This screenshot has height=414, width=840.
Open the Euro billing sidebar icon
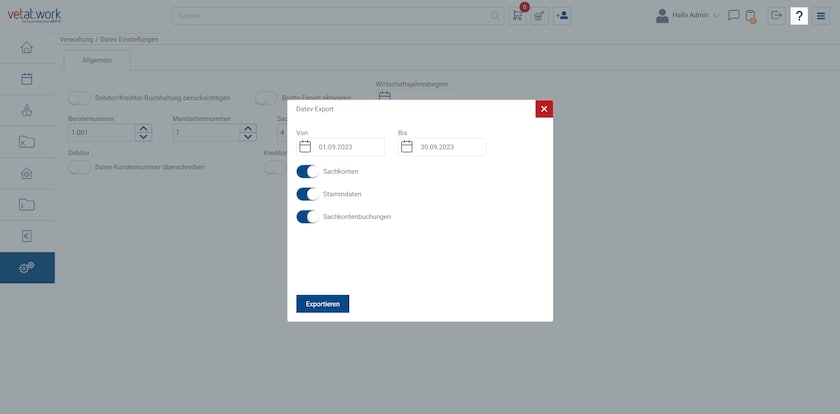27,236
